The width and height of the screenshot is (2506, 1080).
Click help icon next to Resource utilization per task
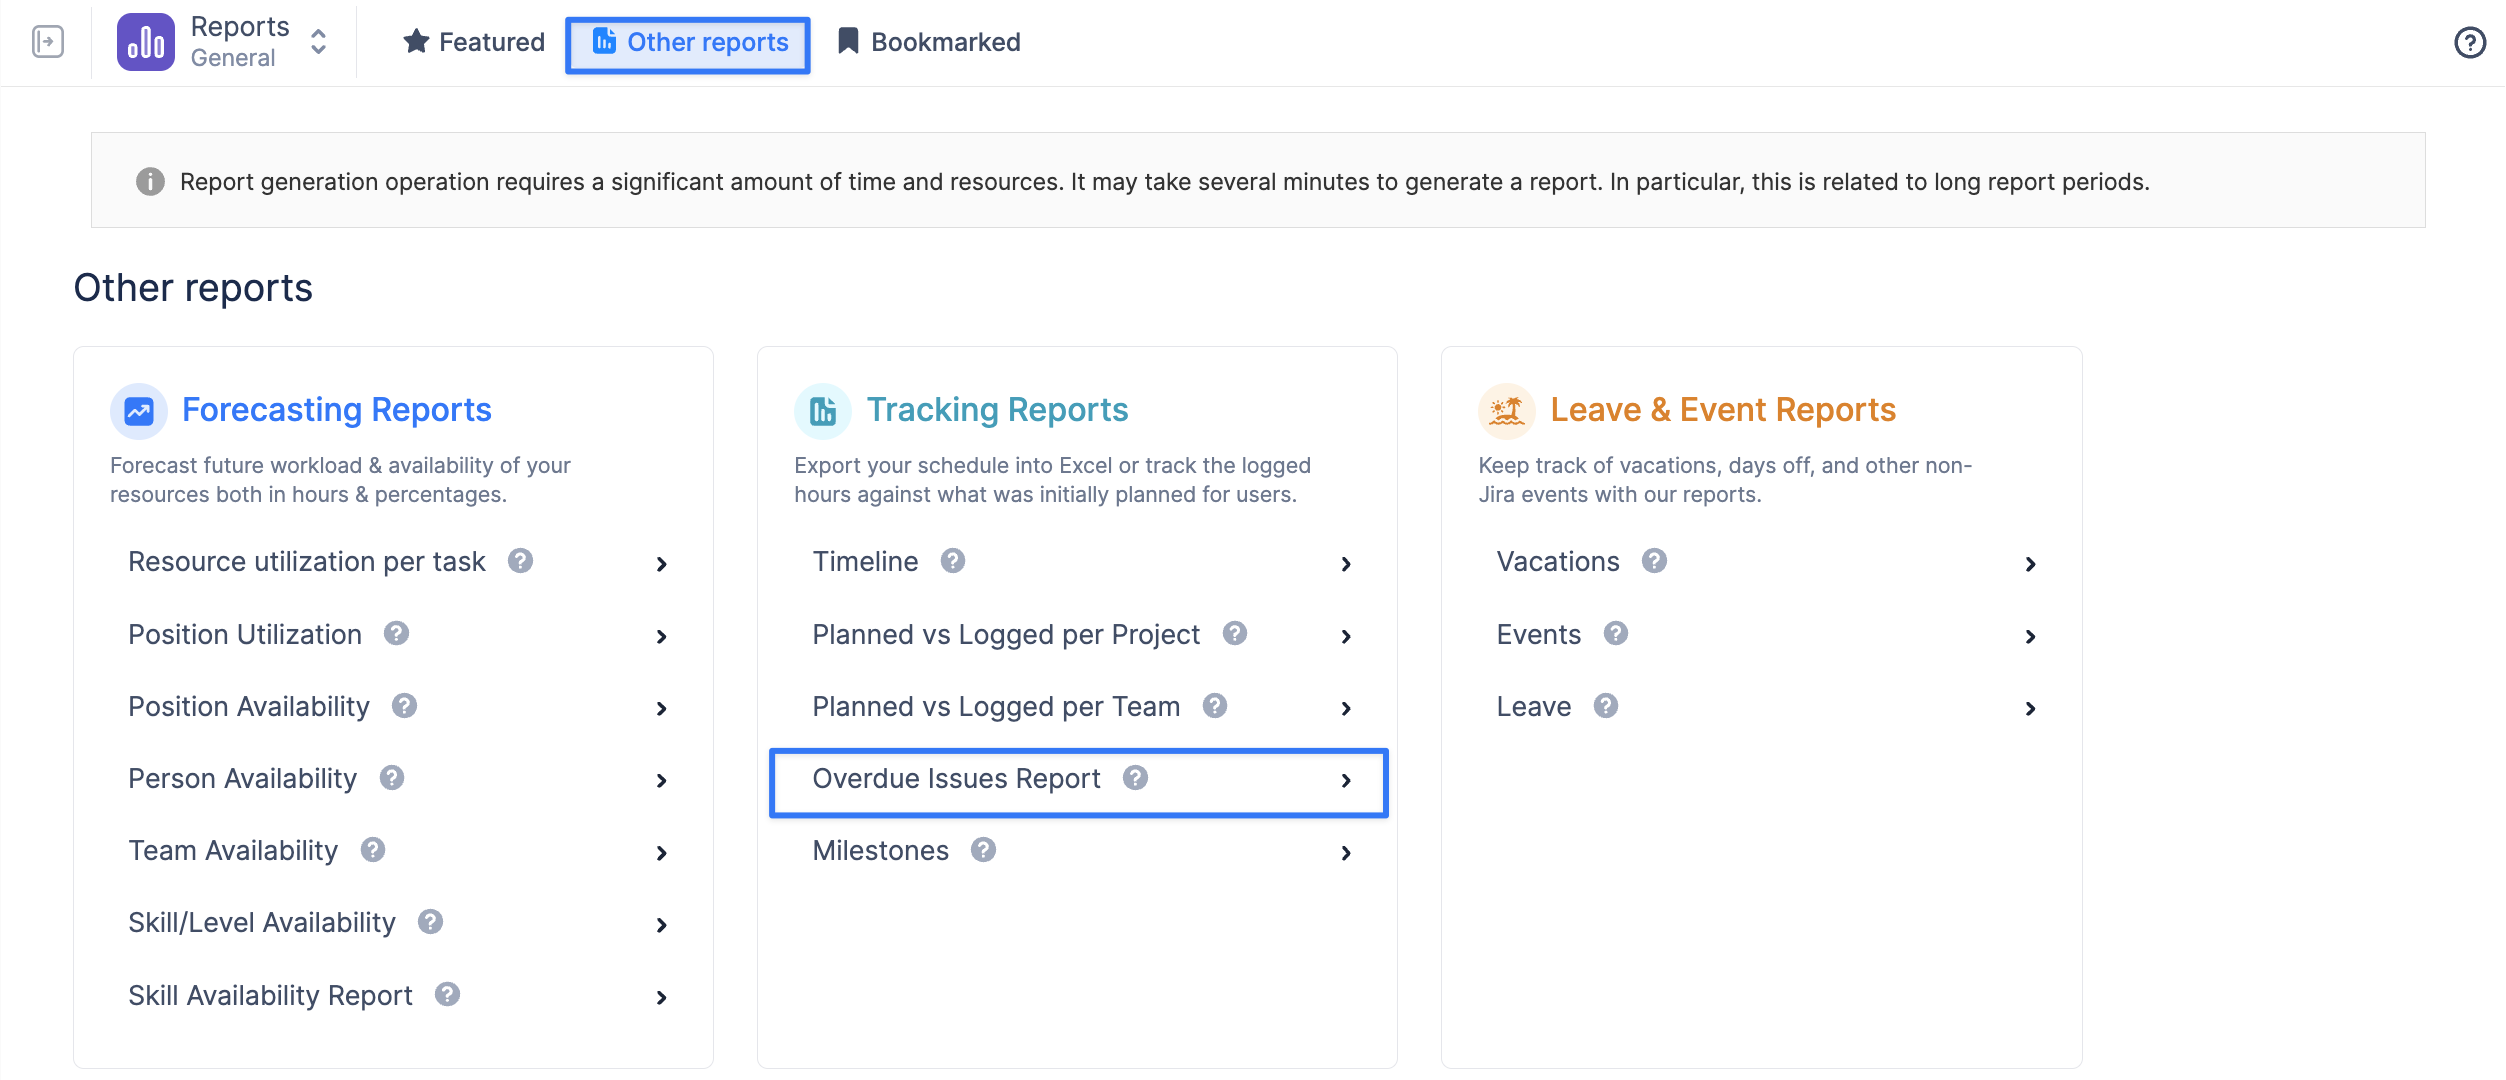pyautogui.click(x=520, y=561)
